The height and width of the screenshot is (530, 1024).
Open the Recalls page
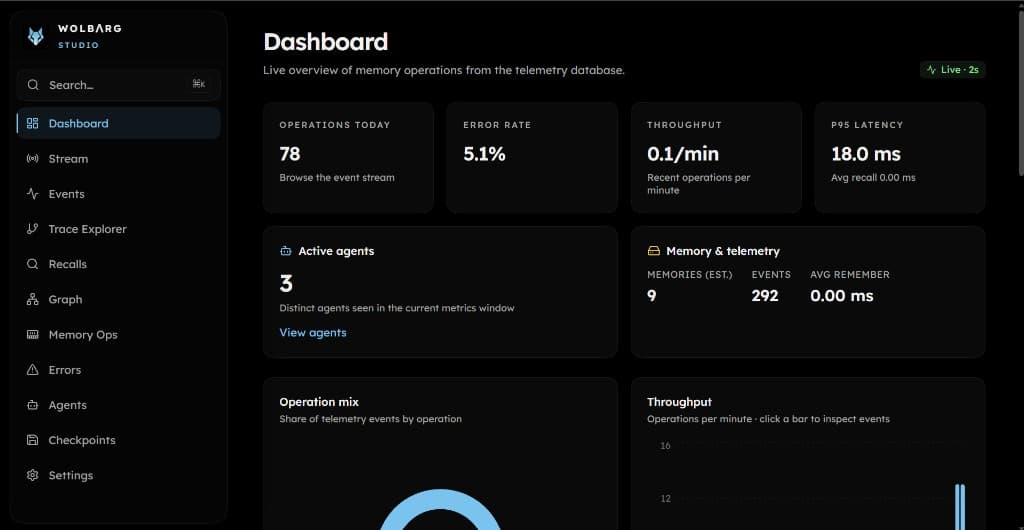pyautogui.click(x=118, y=264)
